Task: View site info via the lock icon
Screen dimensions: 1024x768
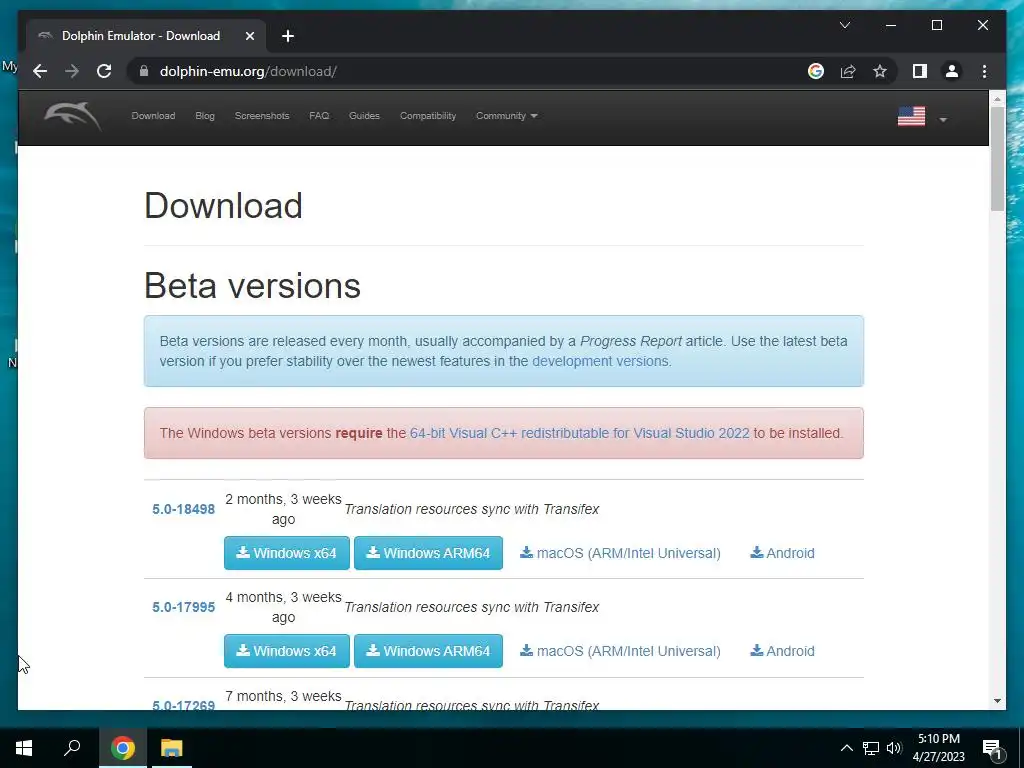Action: (x=144, y=71)
